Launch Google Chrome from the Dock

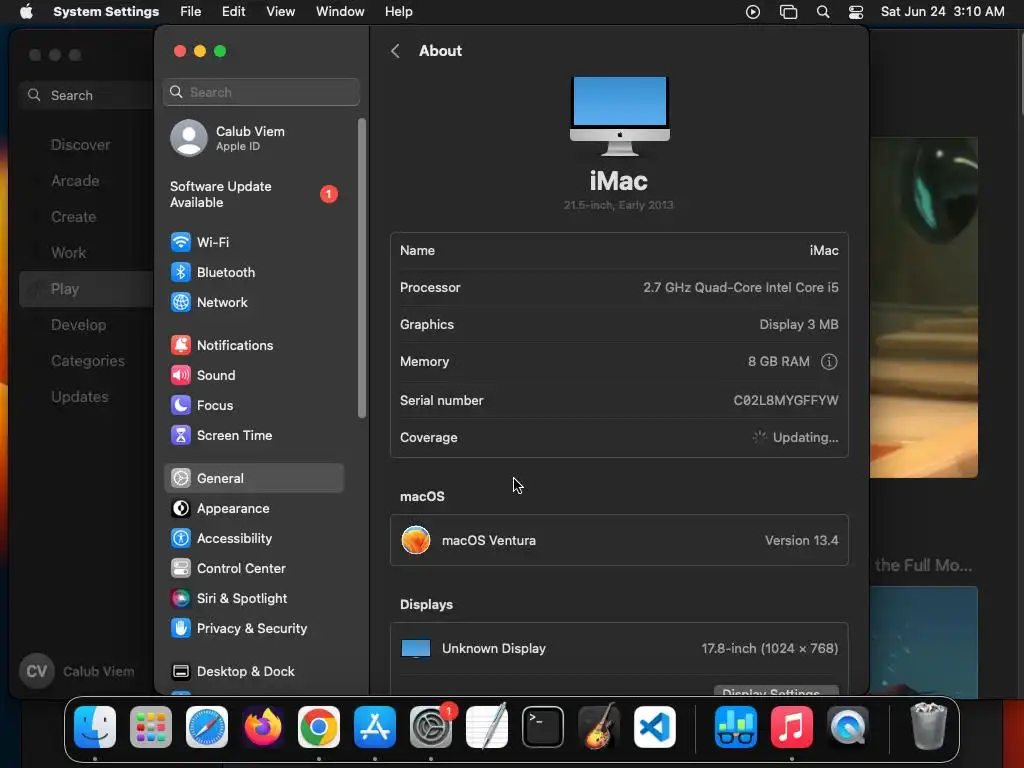coord(319,727)
